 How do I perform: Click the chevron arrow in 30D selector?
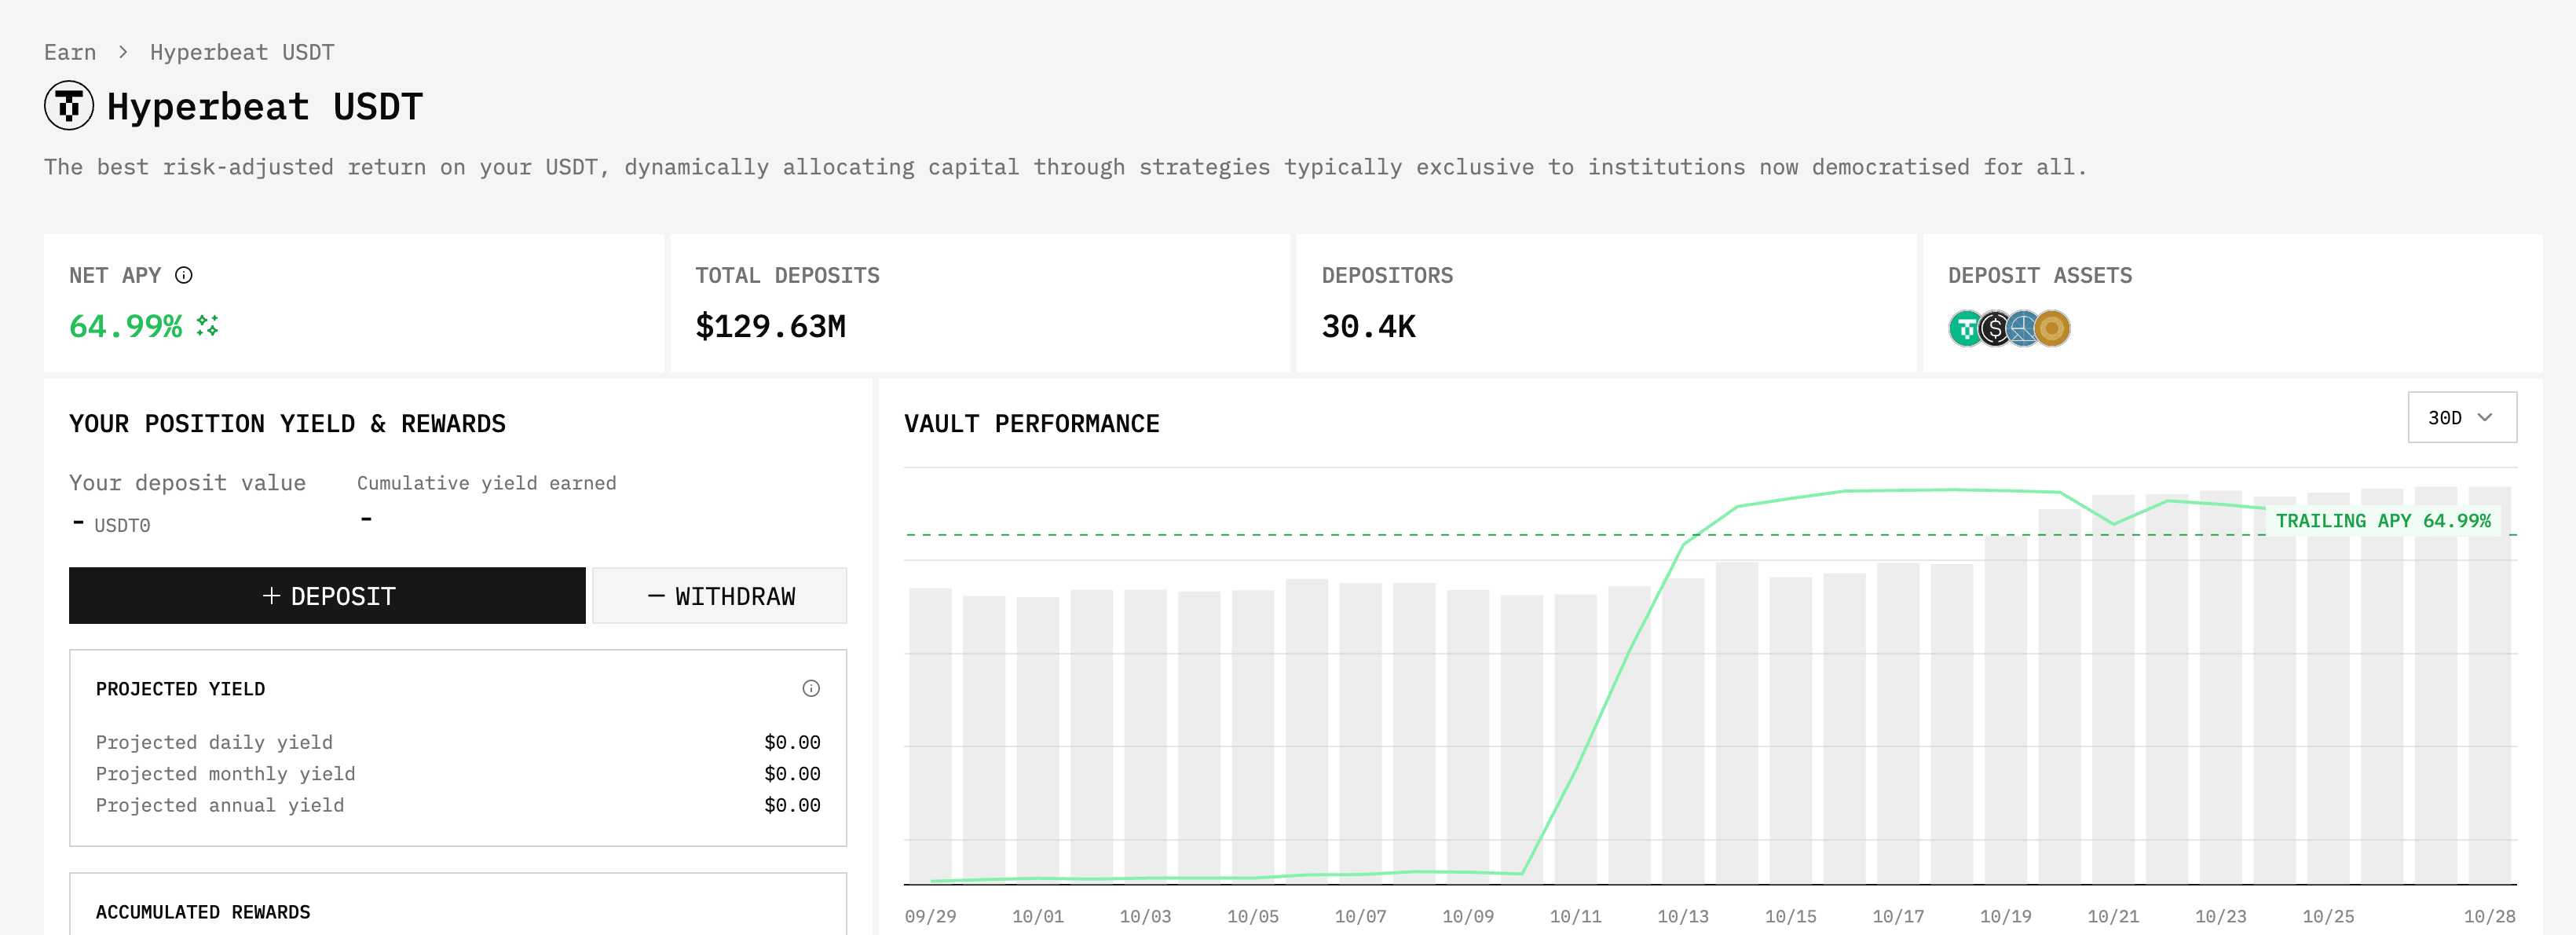[2485, 418]
